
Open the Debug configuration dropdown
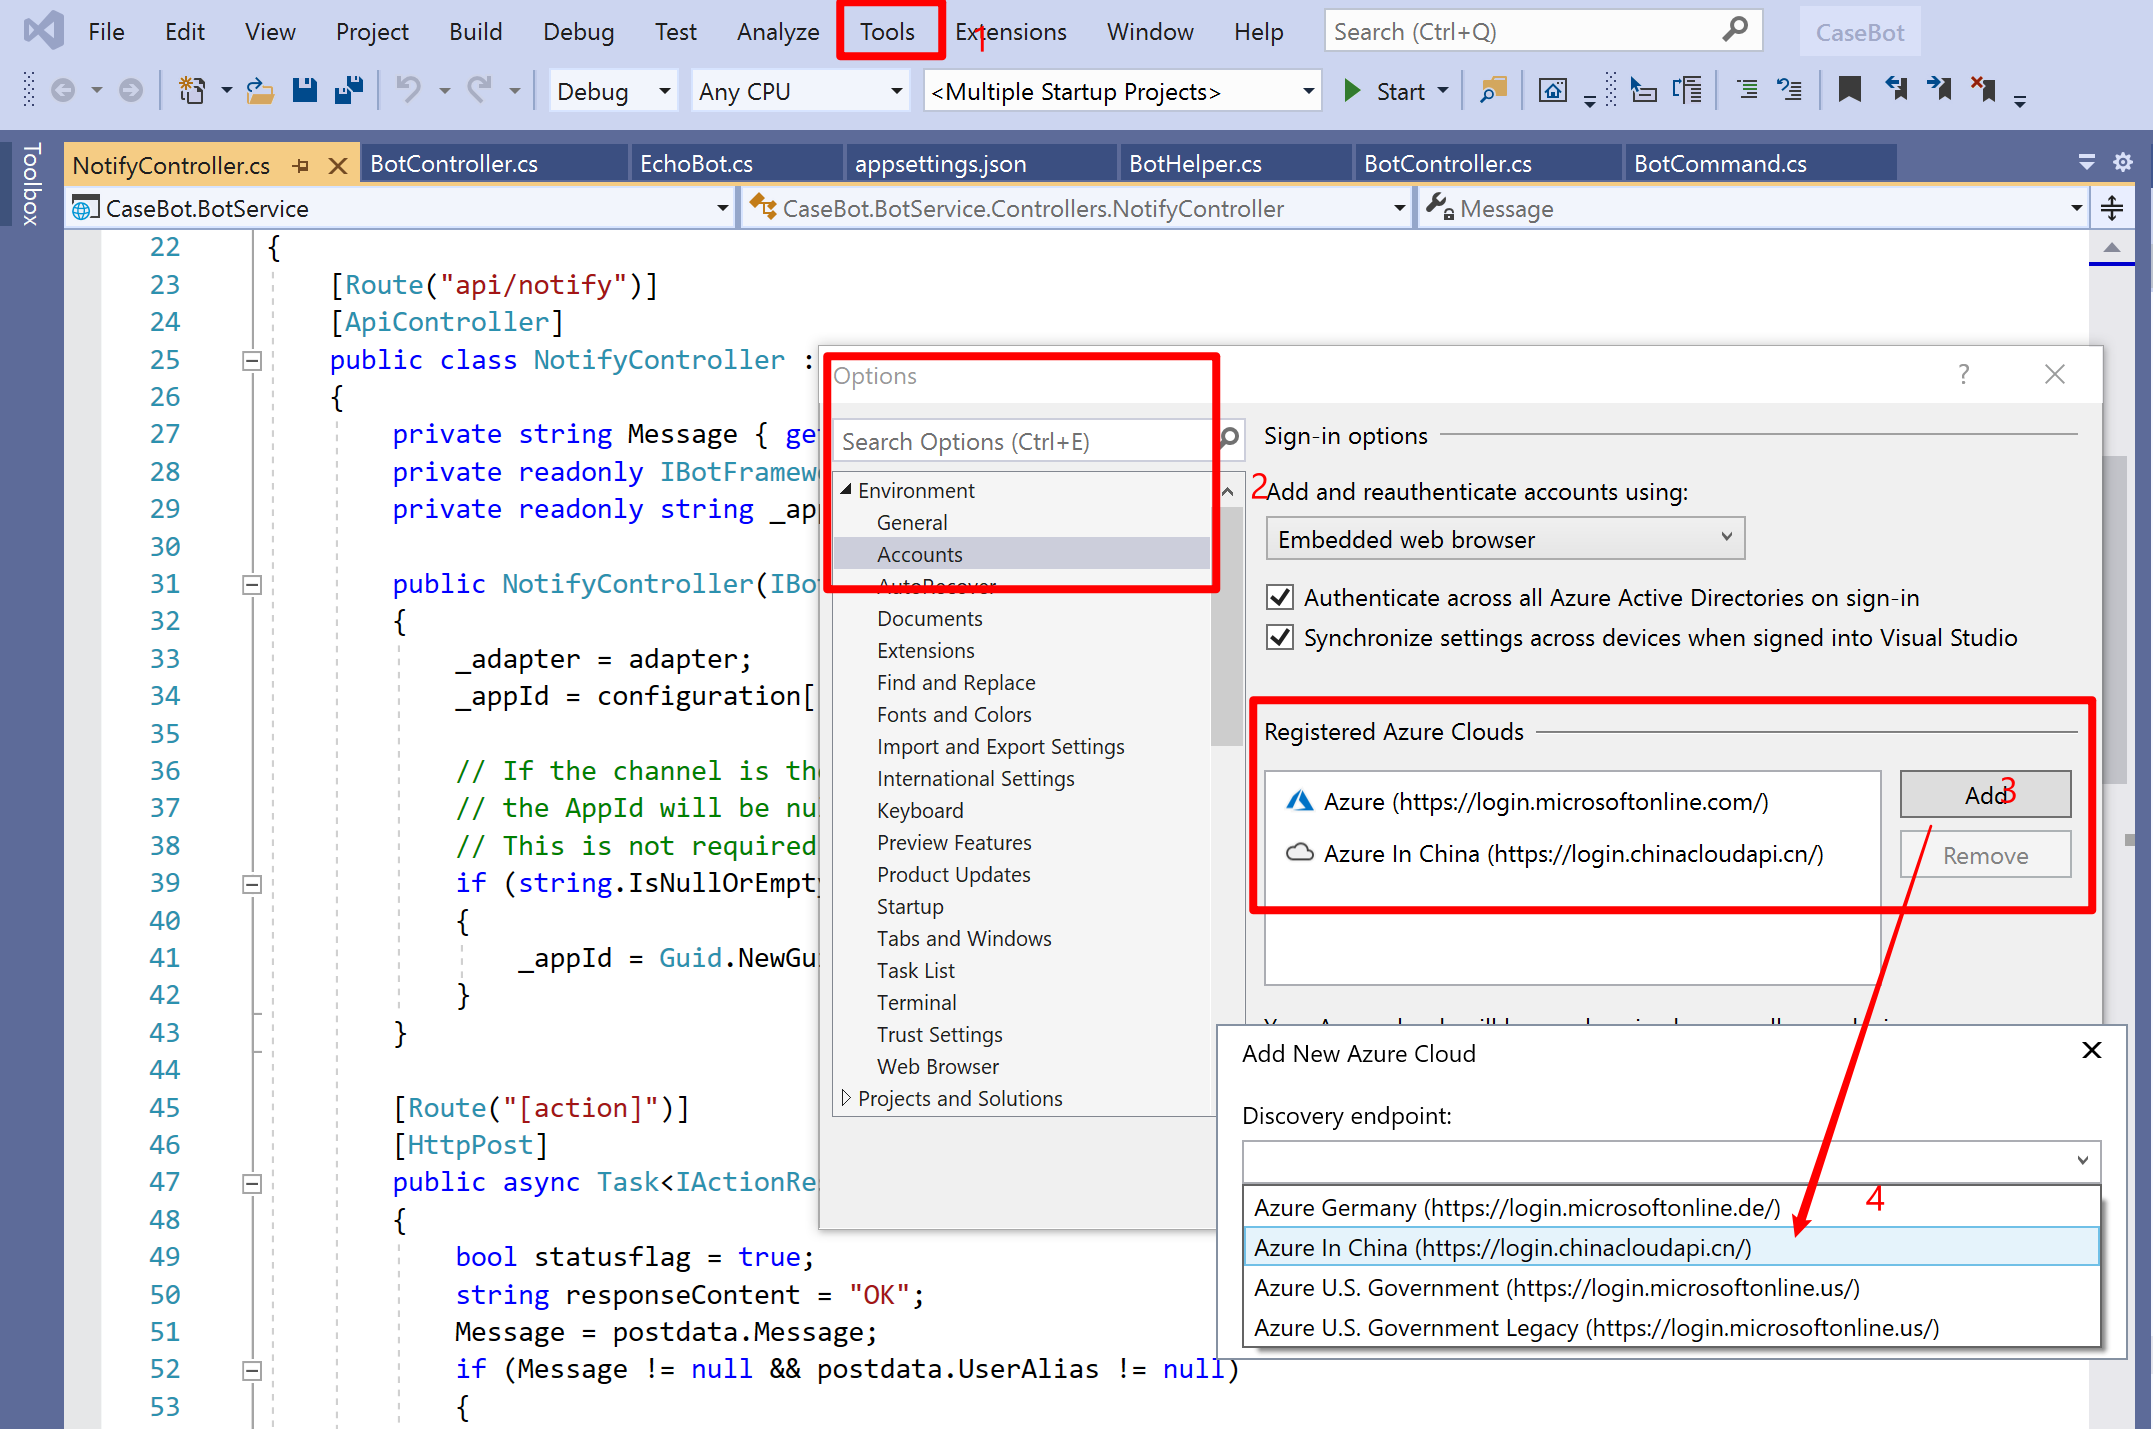tap(662, 91)
